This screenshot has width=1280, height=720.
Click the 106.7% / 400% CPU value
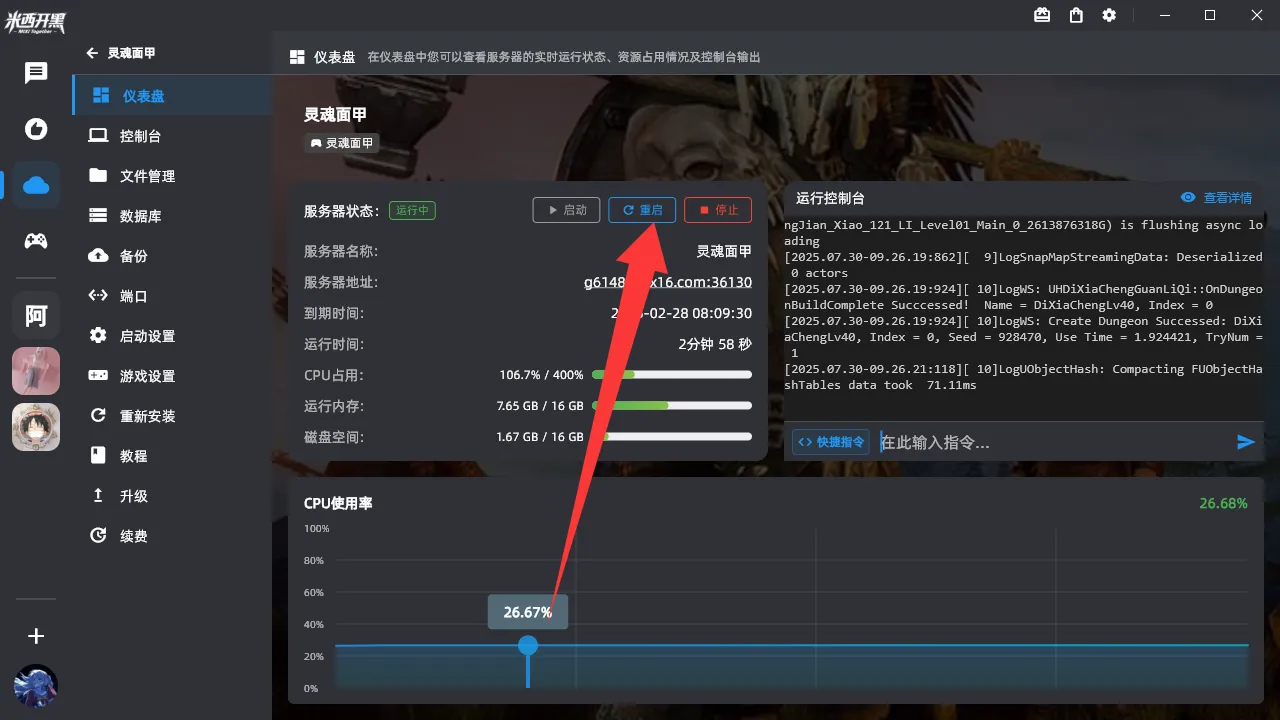pyautogui.click(x=542, y=375)
